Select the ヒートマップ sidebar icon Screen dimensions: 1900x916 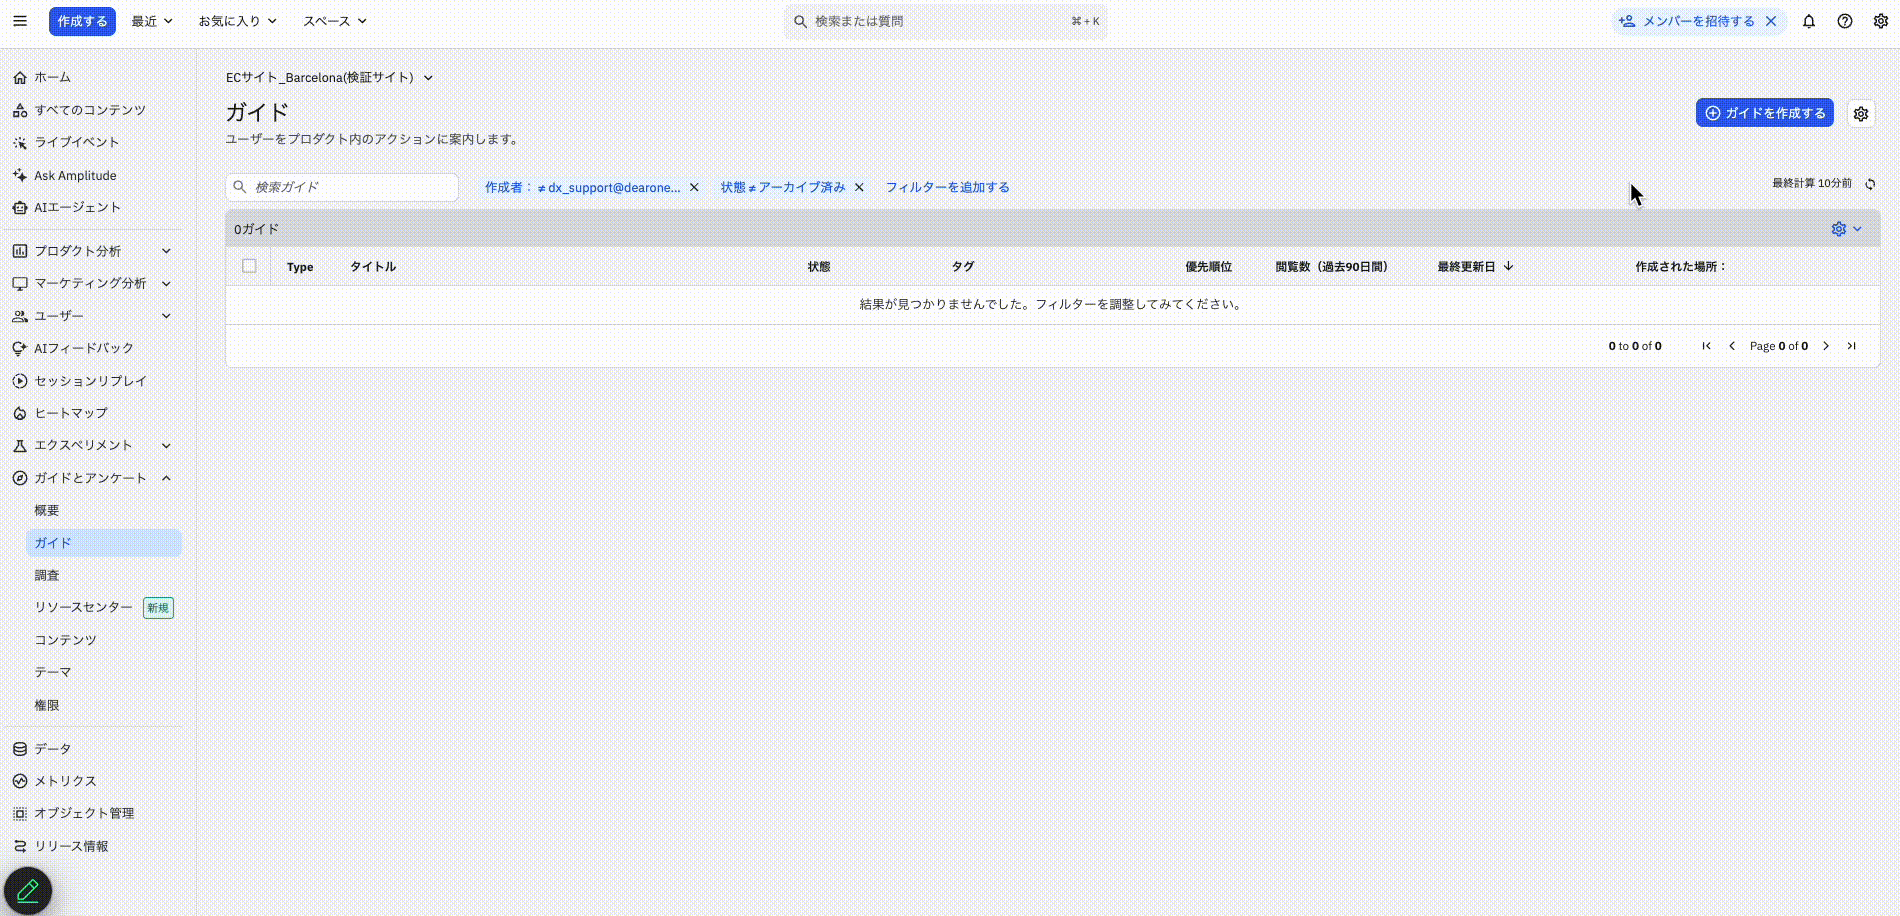click(19, 412)
